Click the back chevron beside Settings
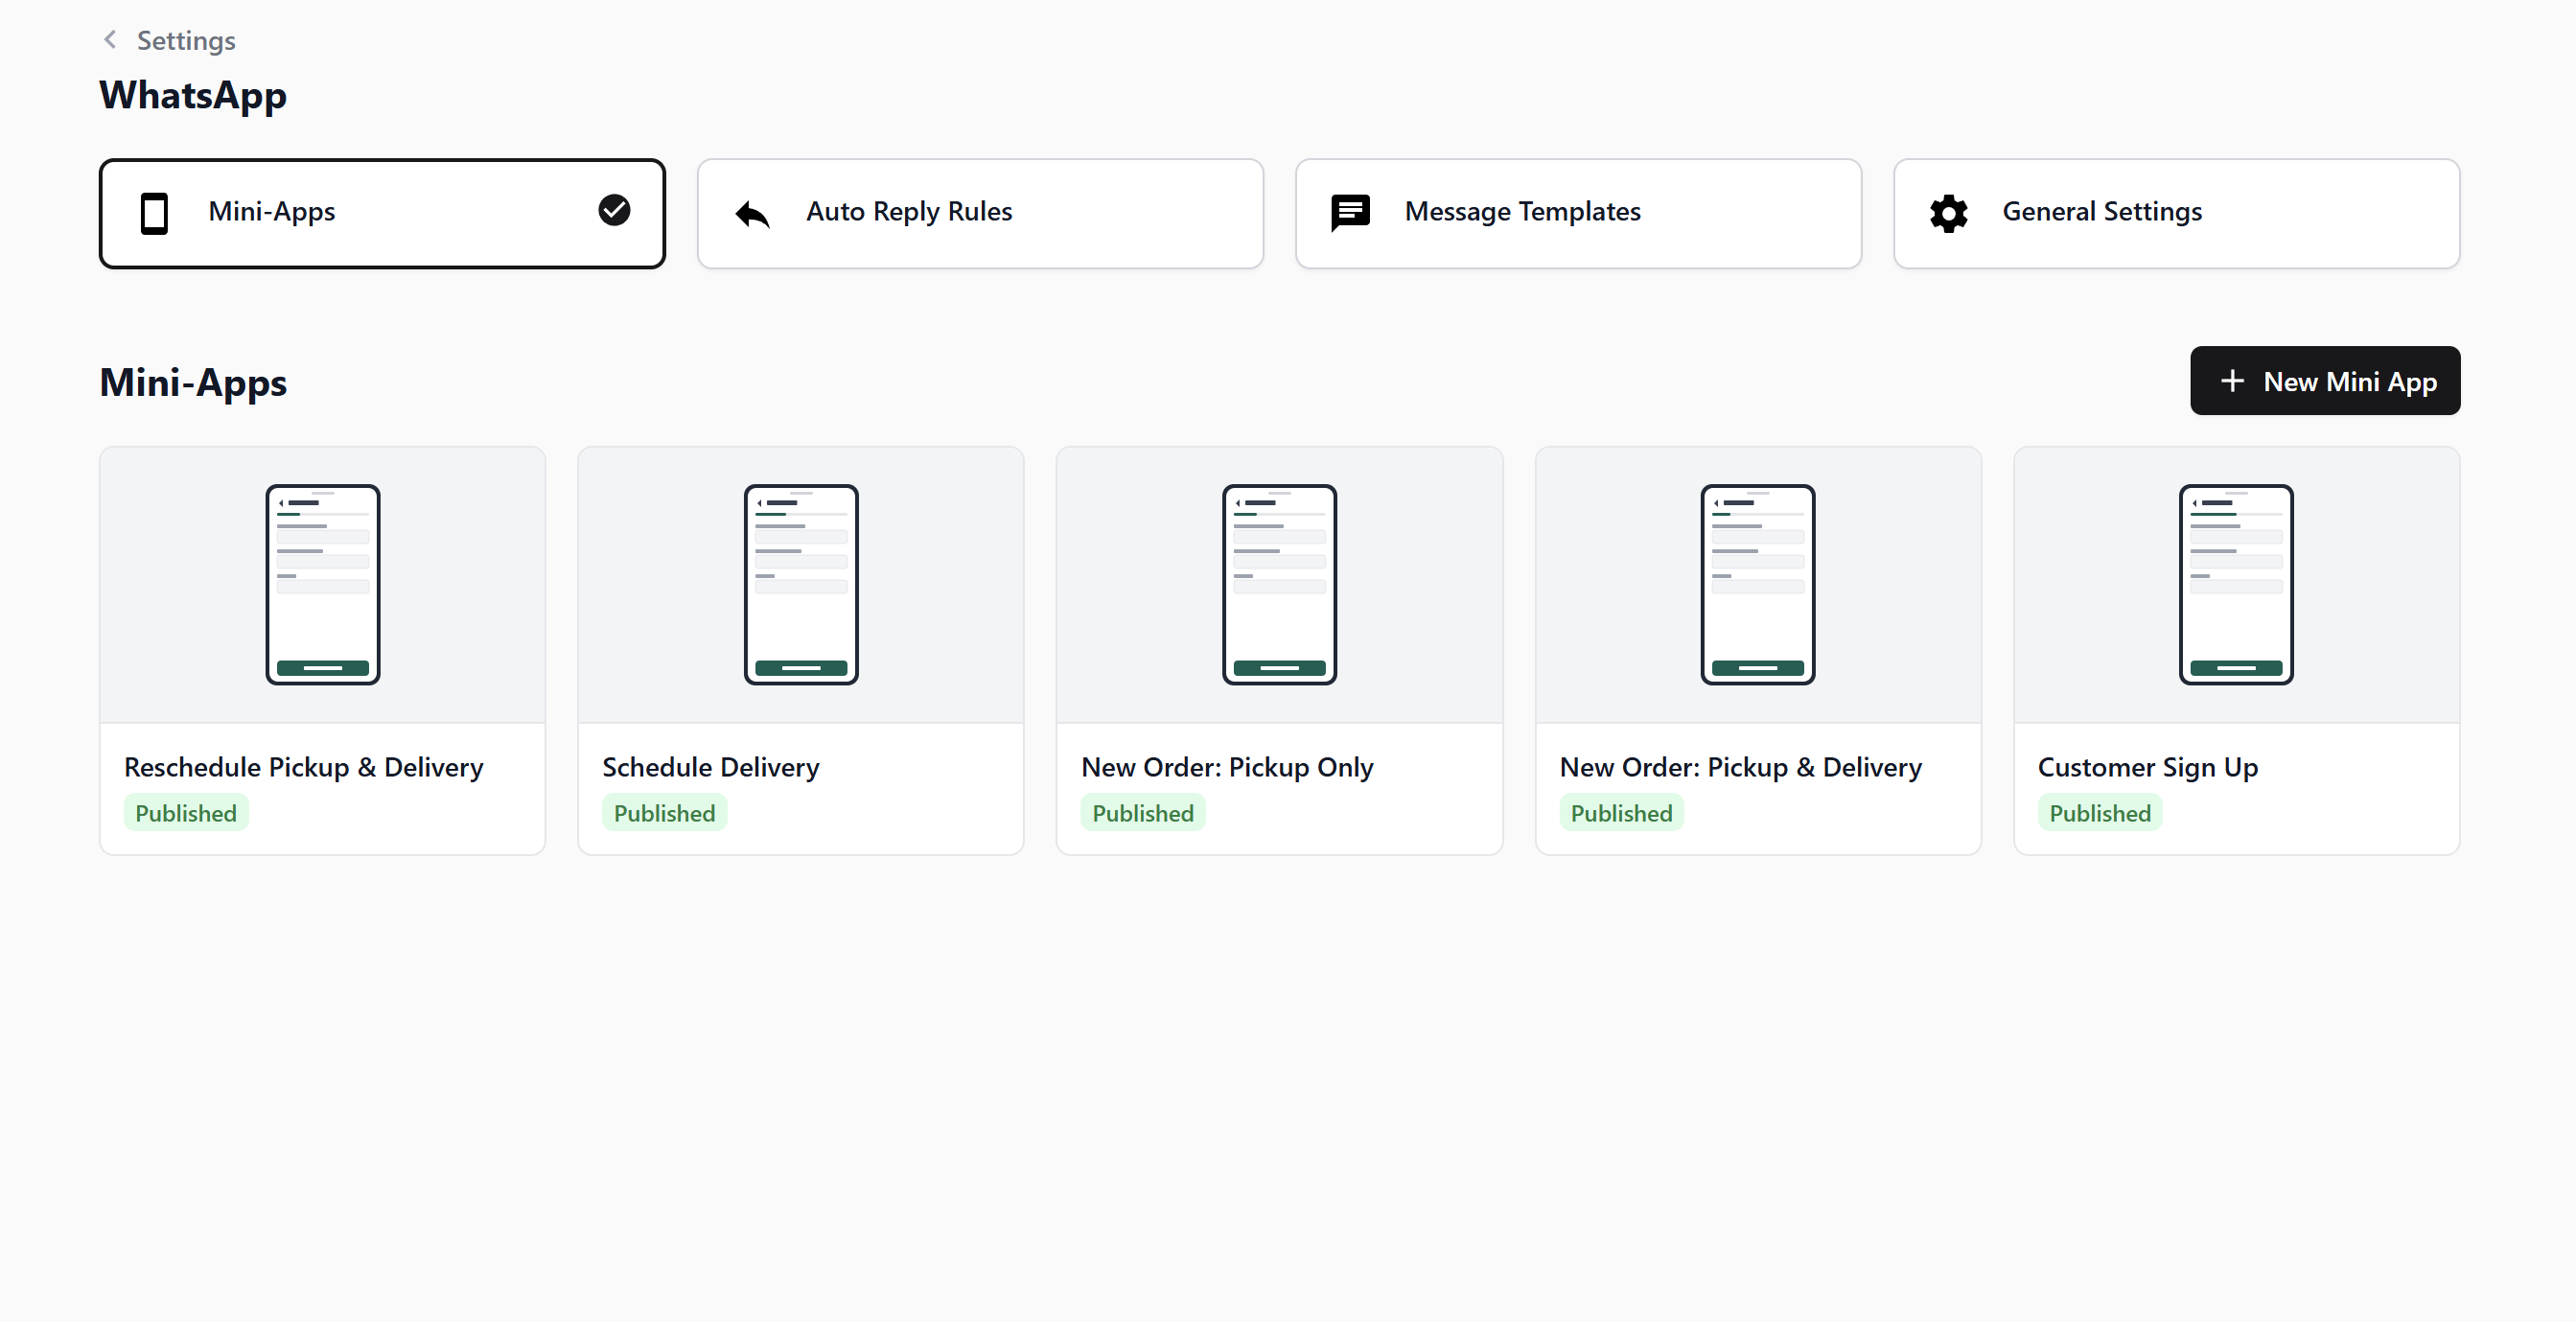 110,40
